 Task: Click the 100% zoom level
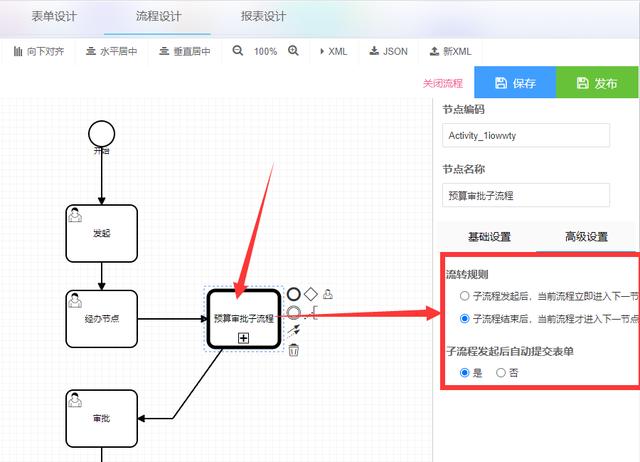(x=265, y=51)
